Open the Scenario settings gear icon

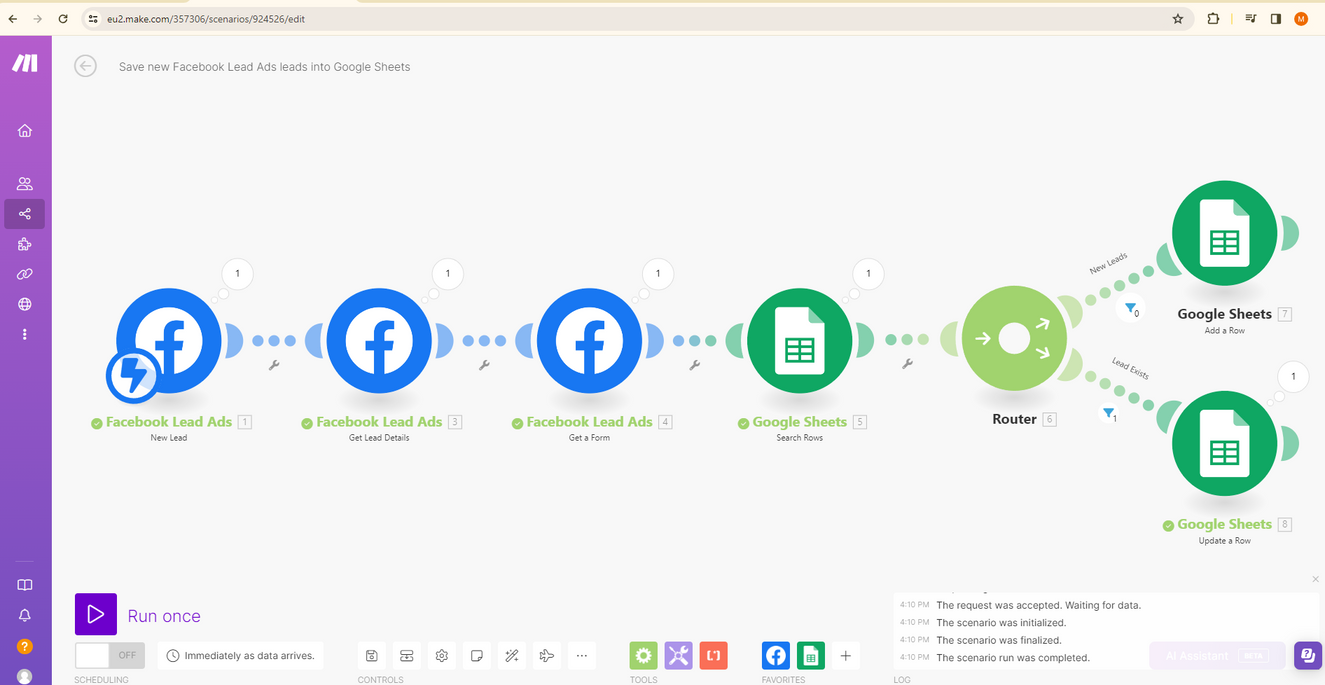click(x=442, y=656)
